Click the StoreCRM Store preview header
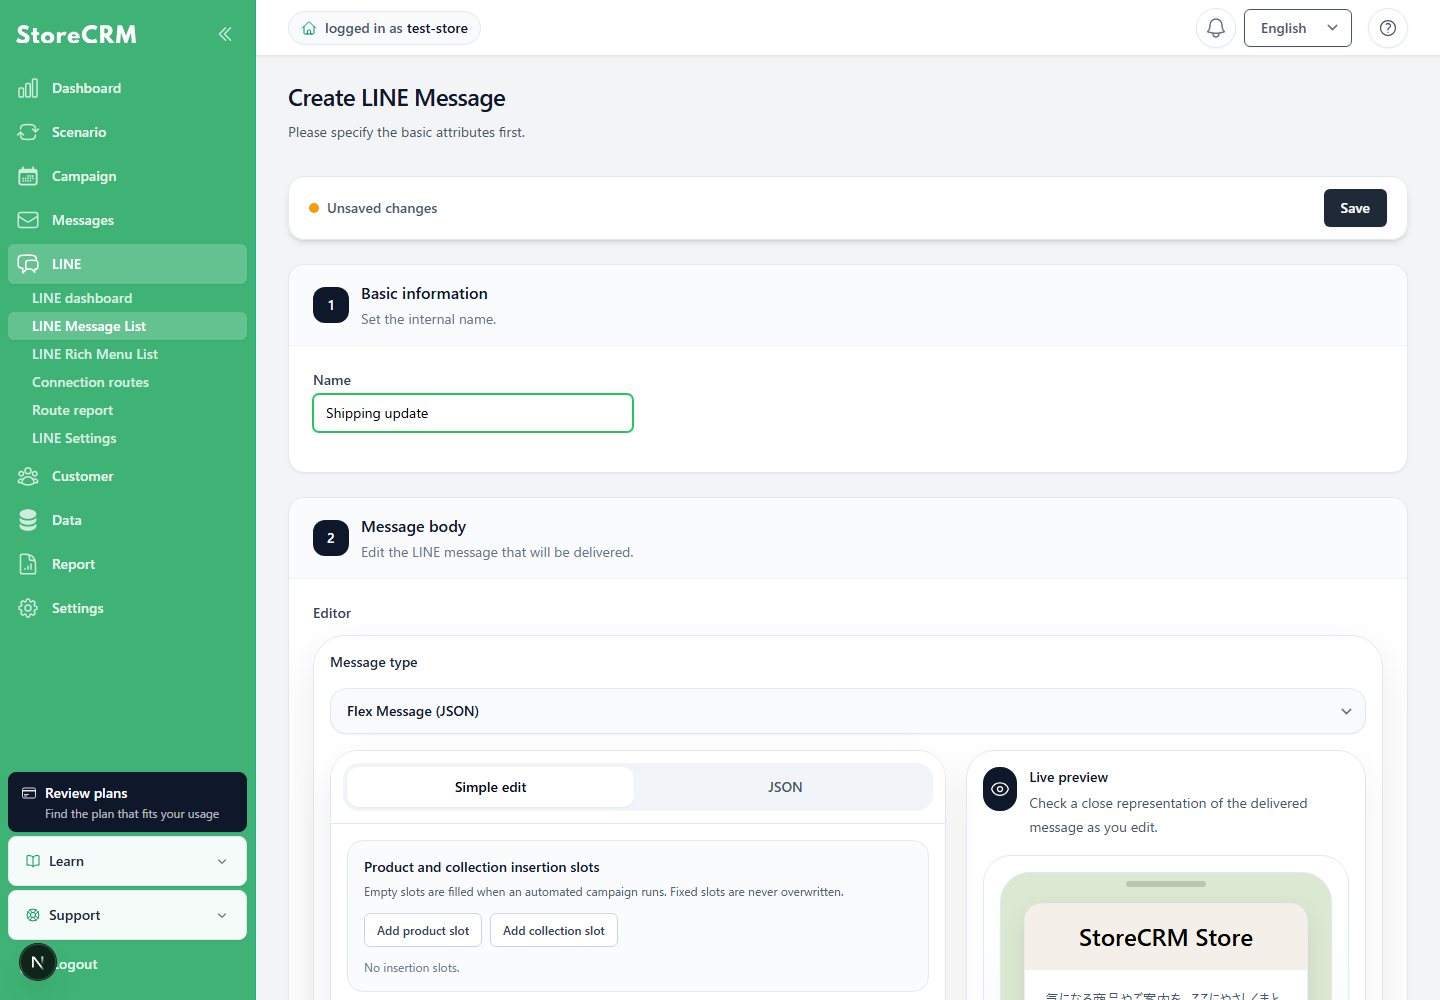The width and height of the screenshot is (1440, 1000). (x=1166, y=937)
